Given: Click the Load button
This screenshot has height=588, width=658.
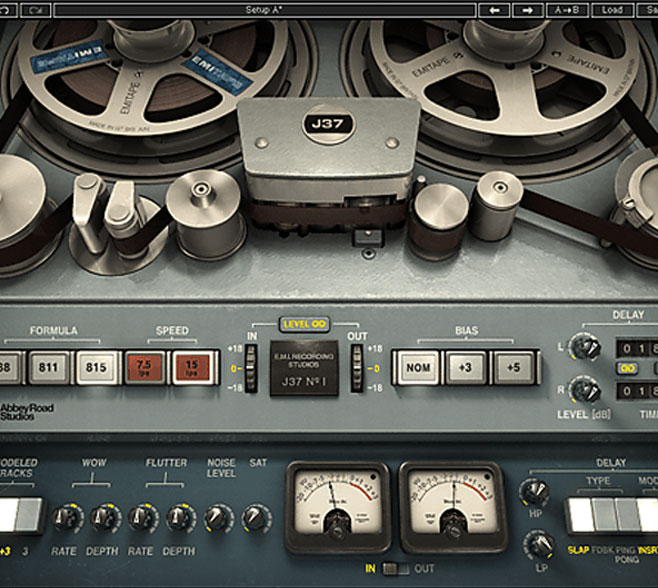Looking at the screenshot, I should [x=612, y=10].
